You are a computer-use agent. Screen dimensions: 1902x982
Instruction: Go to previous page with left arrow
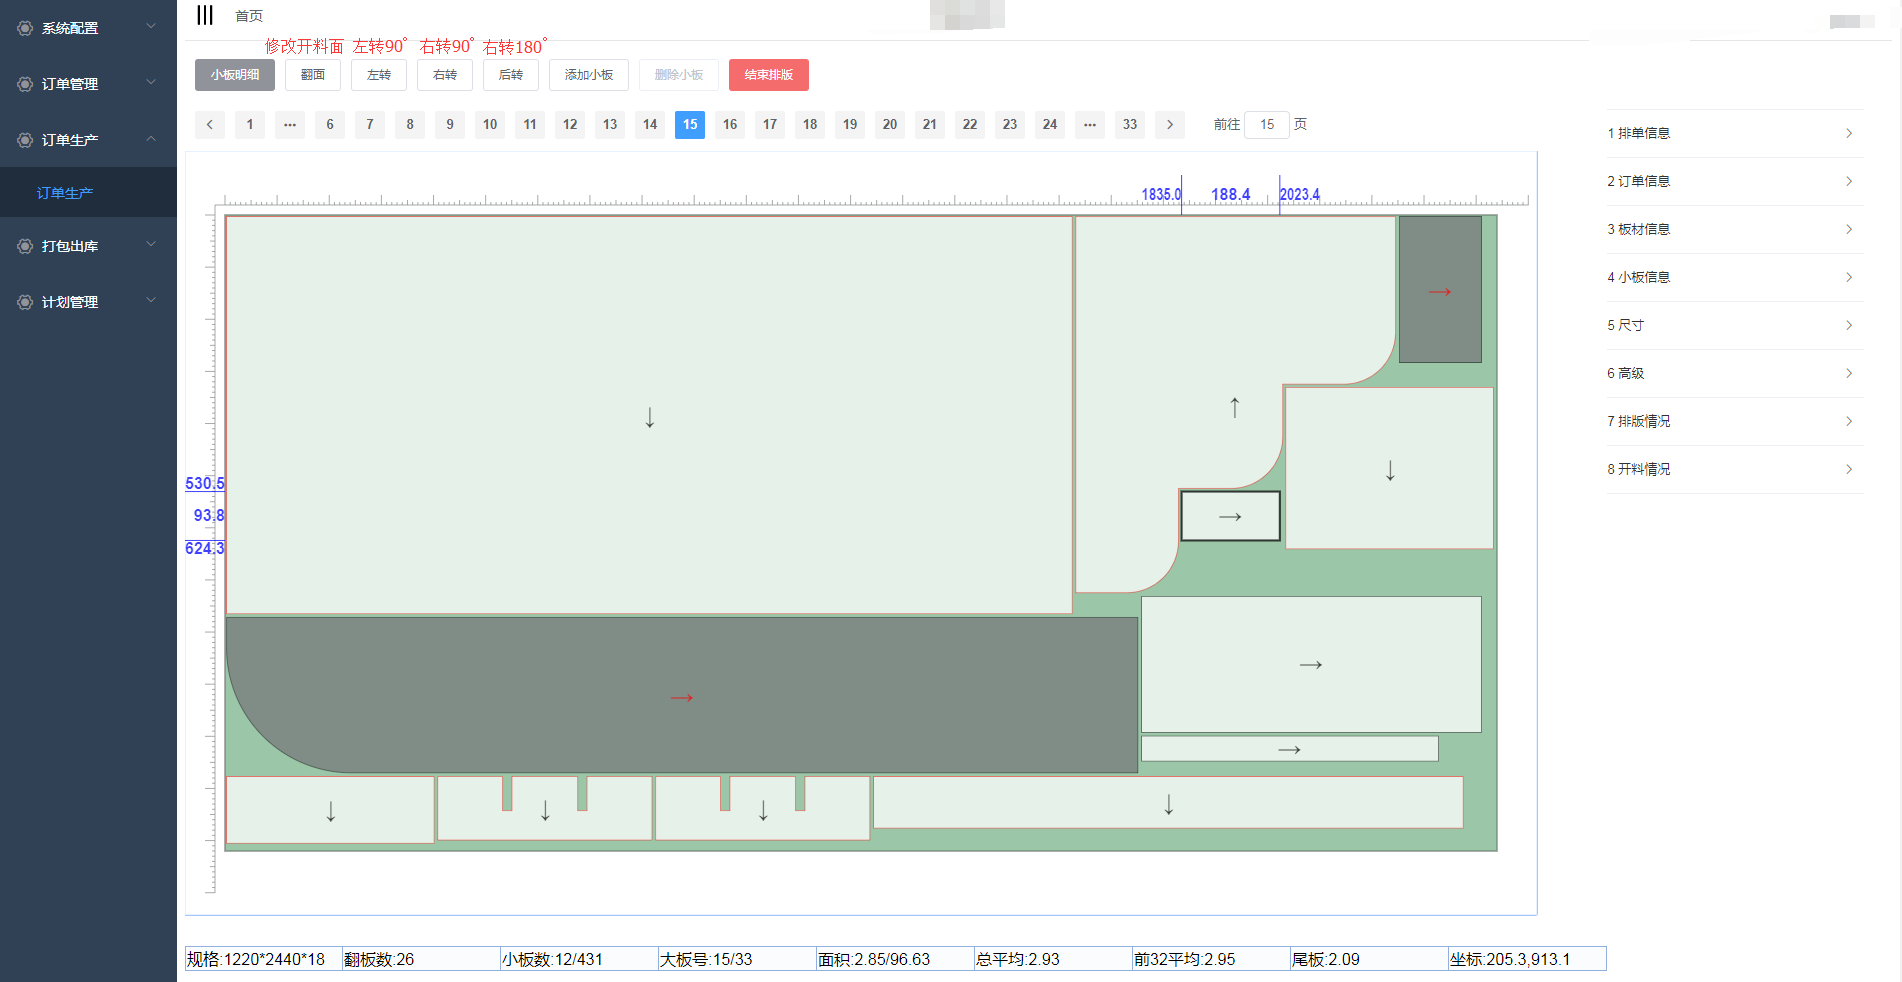[209, 124]
